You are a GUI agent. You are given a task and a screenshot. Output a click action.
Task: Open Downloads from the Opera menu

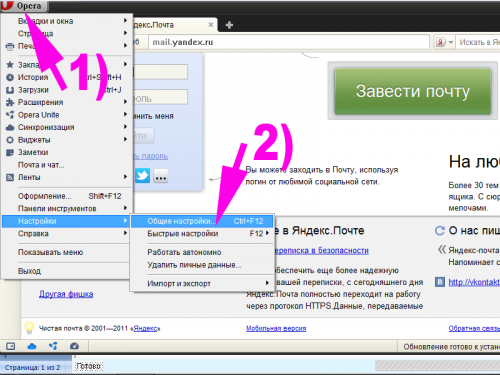click(67, 90)
